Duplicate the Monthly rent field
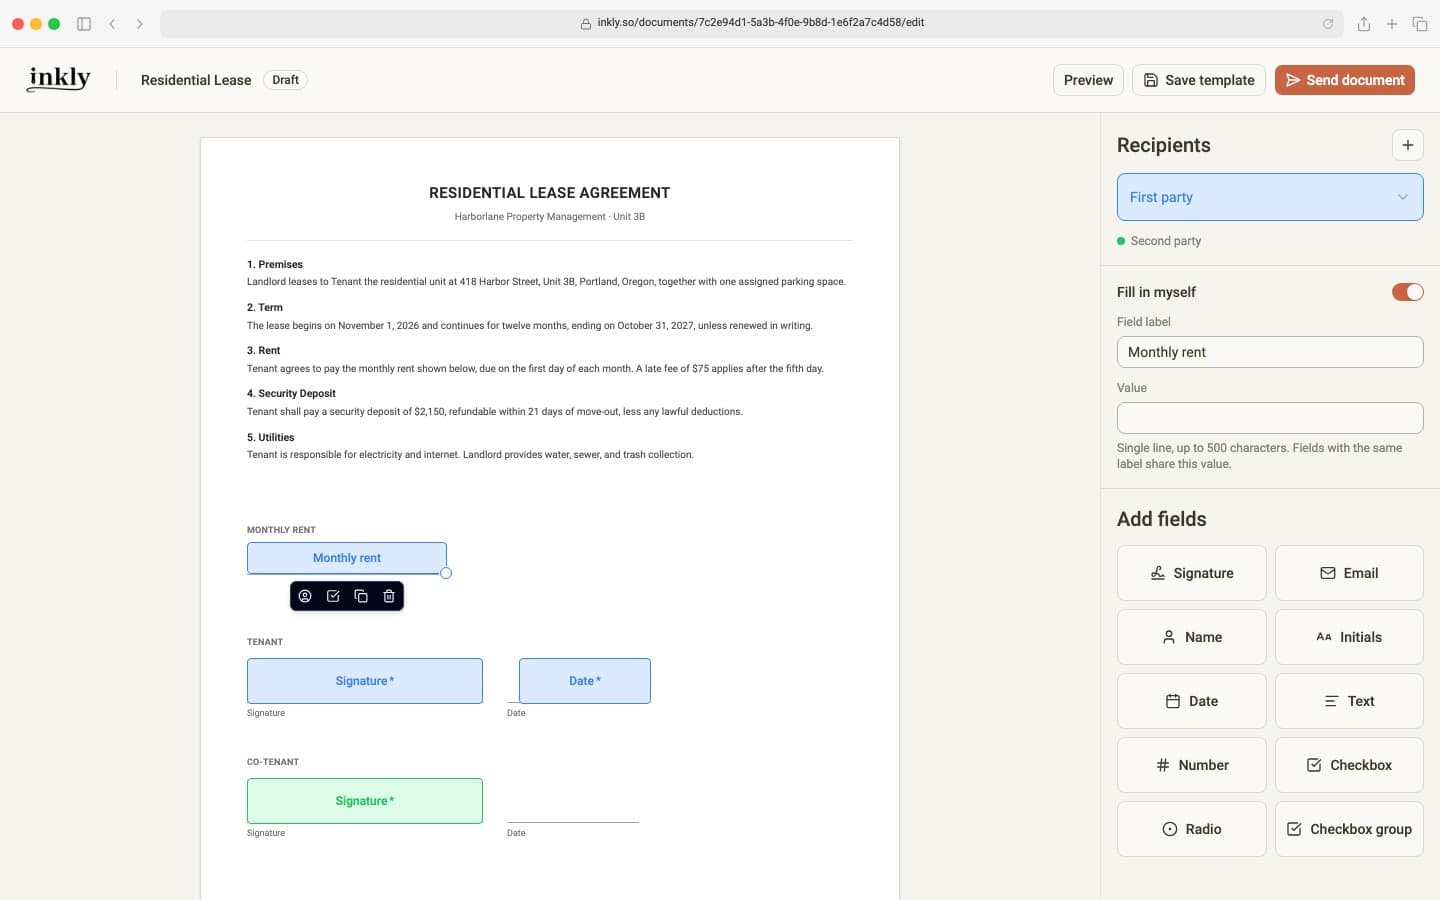Screen dimensions: 1440x900 (x=361, y=596)
